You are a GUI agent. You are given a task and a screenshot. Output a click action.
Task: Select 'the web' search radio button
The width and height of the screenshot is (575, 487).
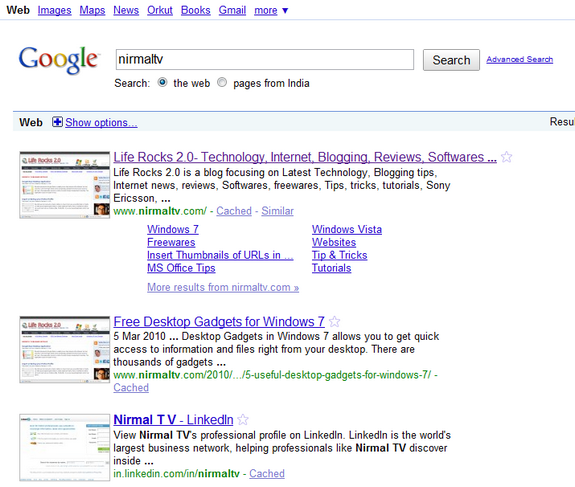162,82
